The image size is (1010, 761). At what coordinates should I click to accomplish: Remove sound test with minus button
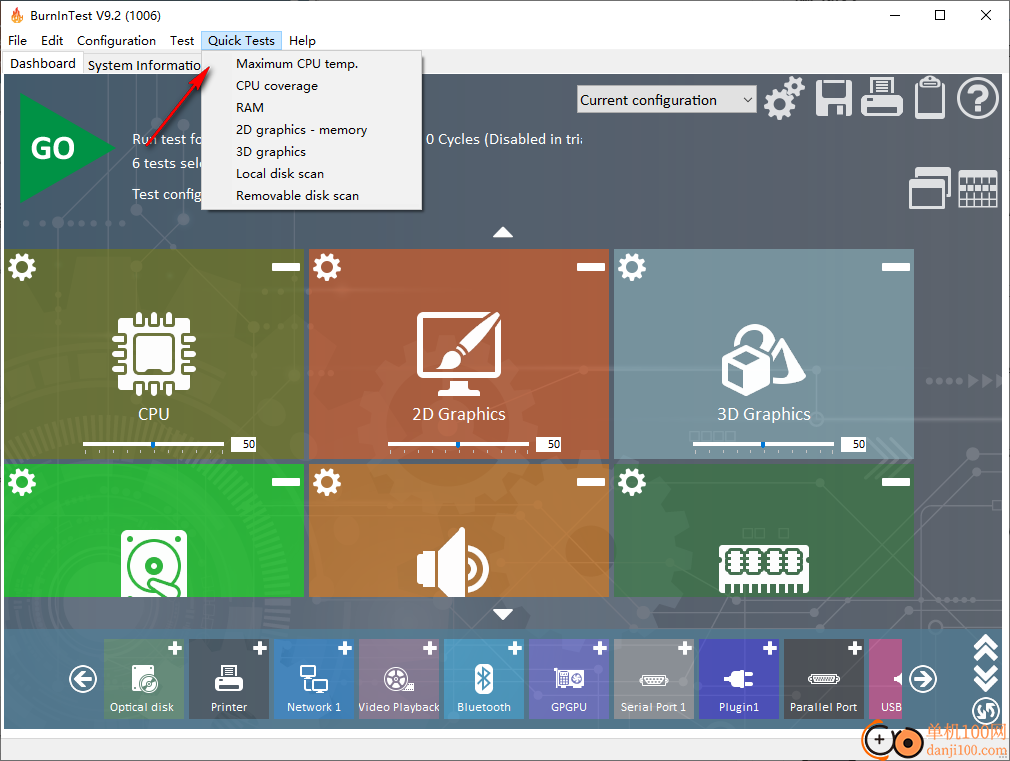[591, 482]
